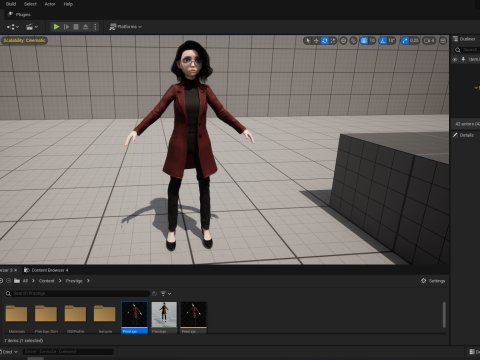Toggle world/local coordinate space globe icon

(343, 41)
